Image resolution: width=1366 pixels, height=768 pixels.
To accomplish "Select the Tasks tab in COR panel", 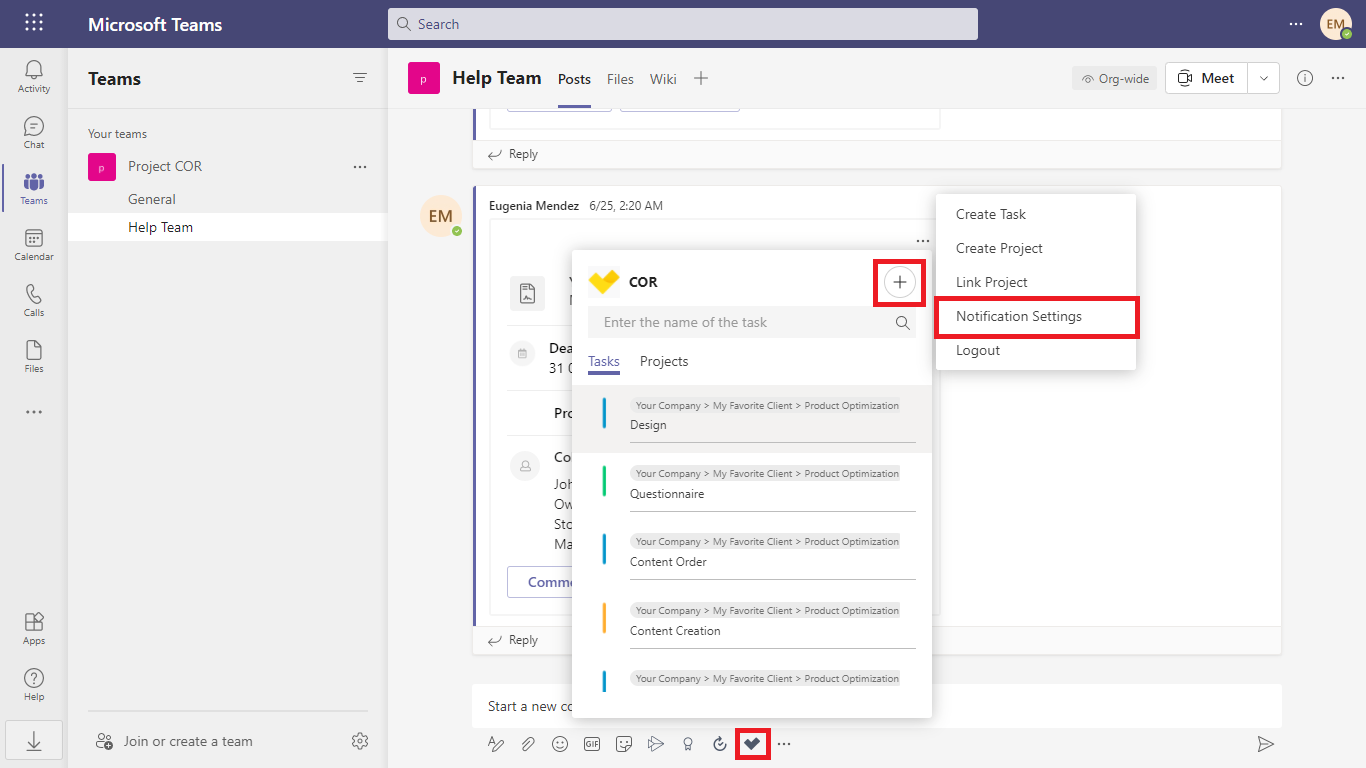I will coord(604,362).
